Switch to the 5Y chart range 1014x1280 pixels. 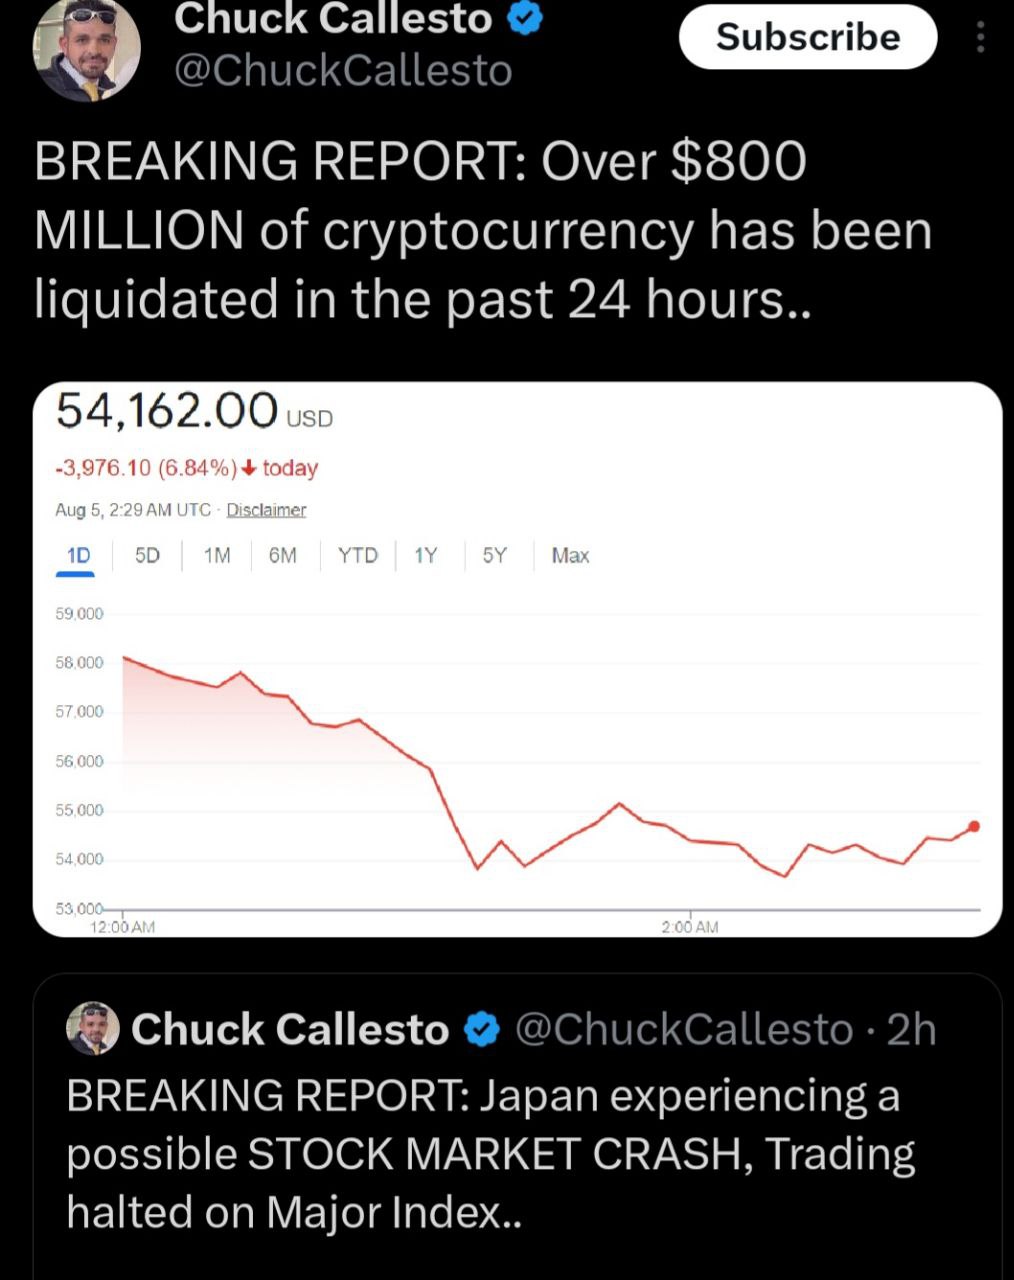click(x=495, y=555)
